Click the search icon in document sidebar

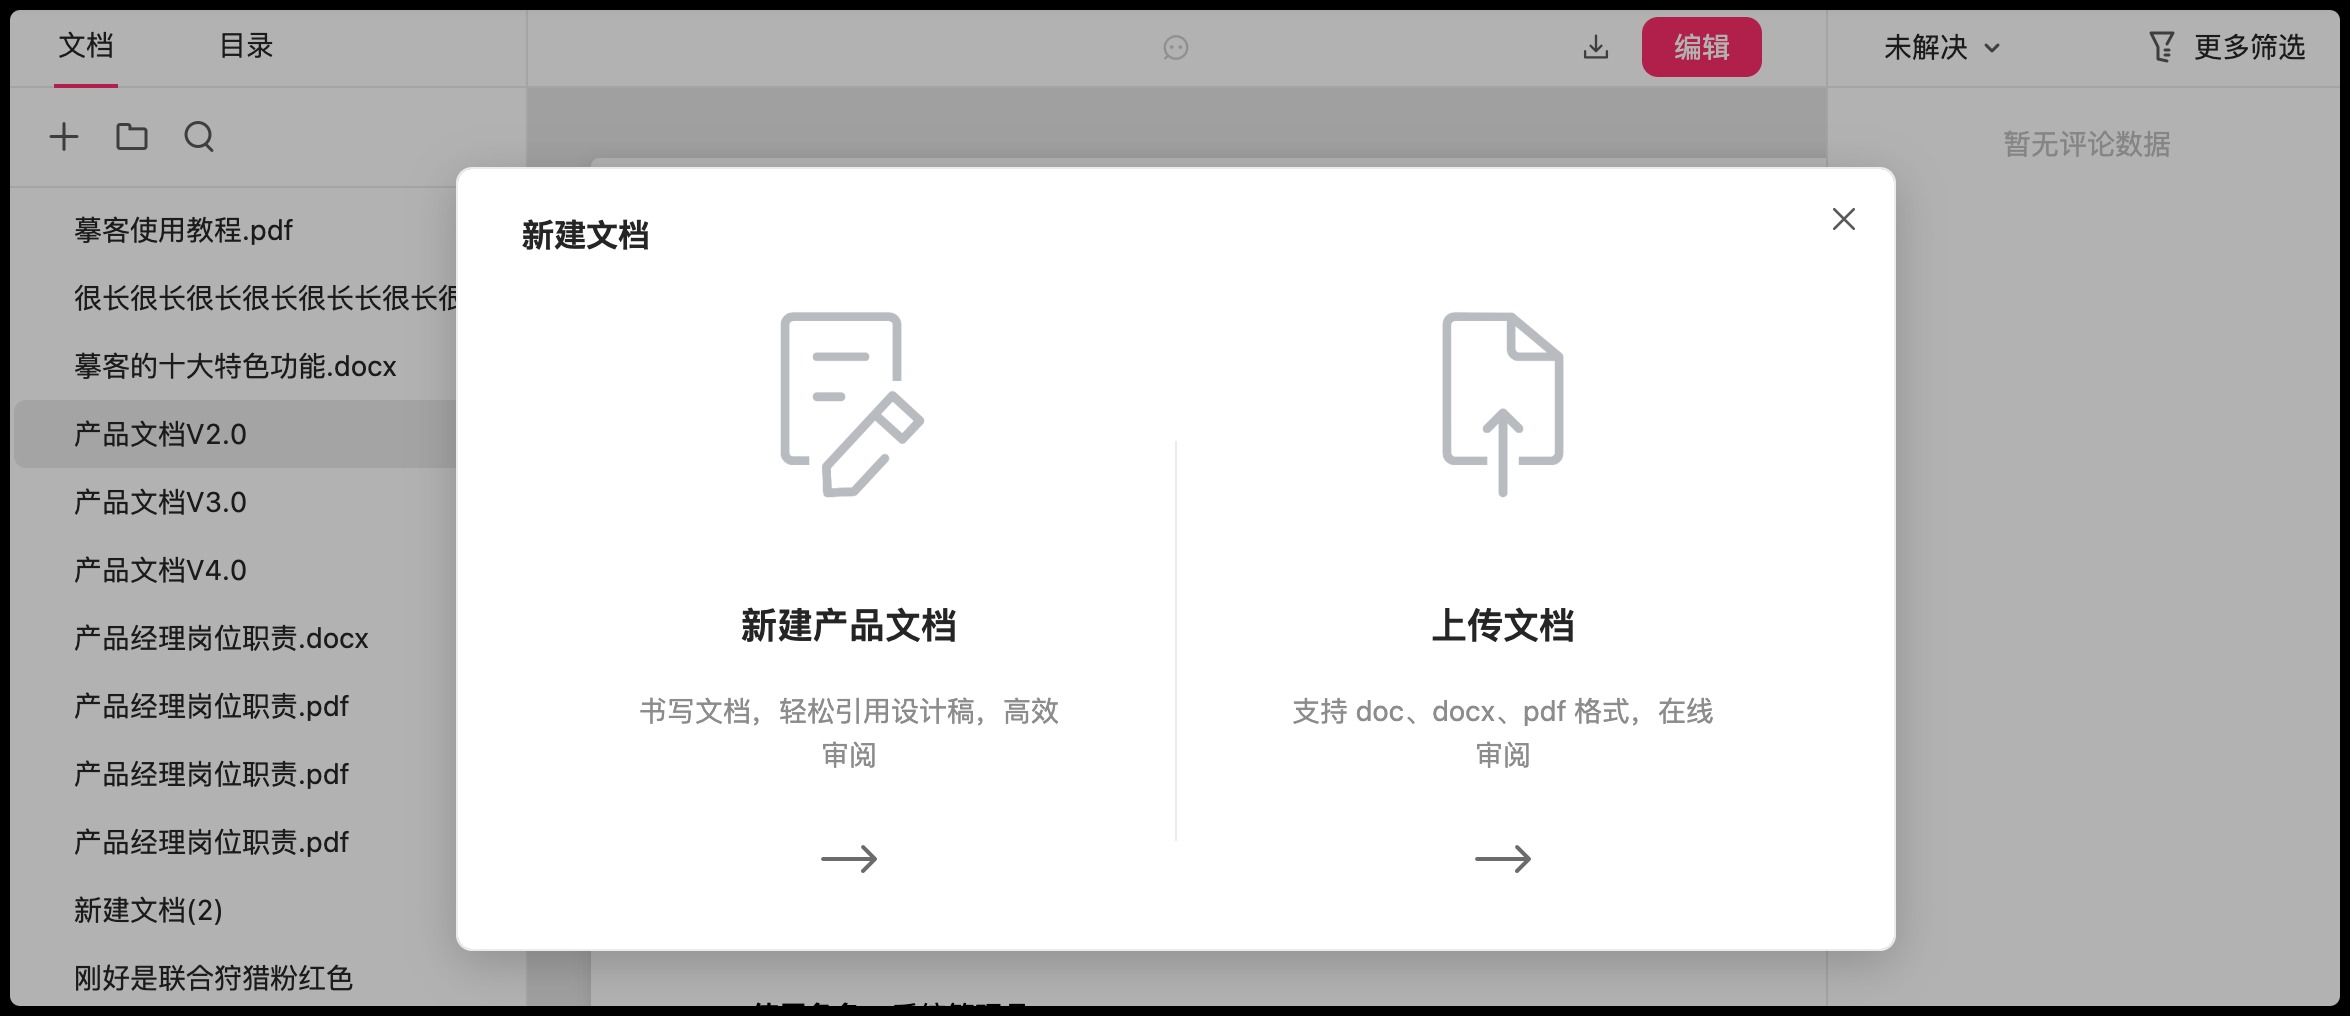(199, 137)
